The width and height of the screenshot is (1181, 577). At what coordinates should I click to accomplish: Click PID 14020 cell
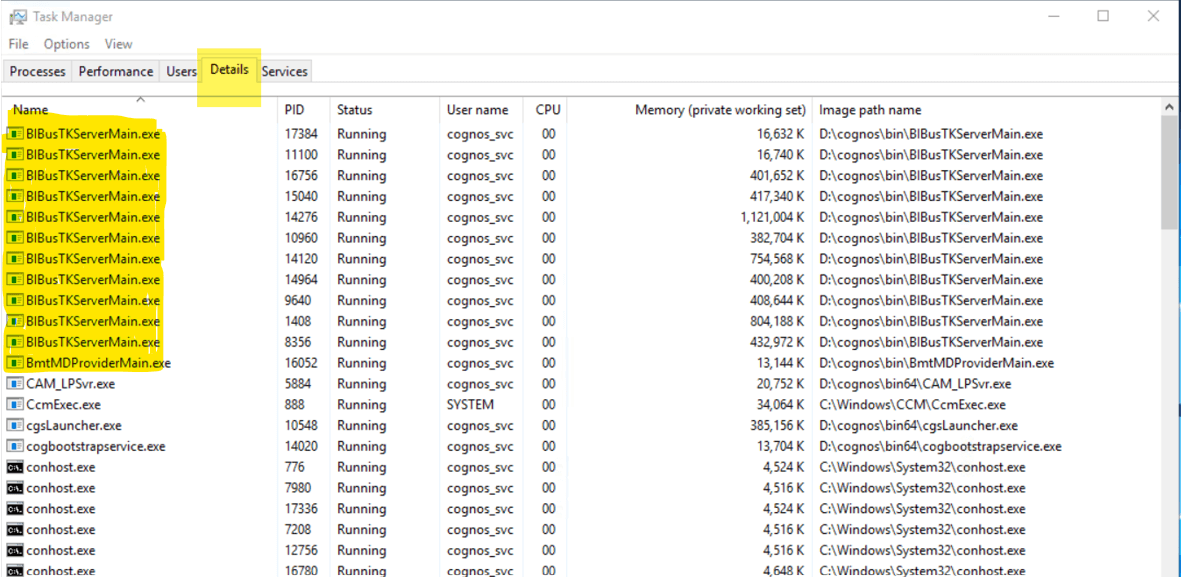301,446
